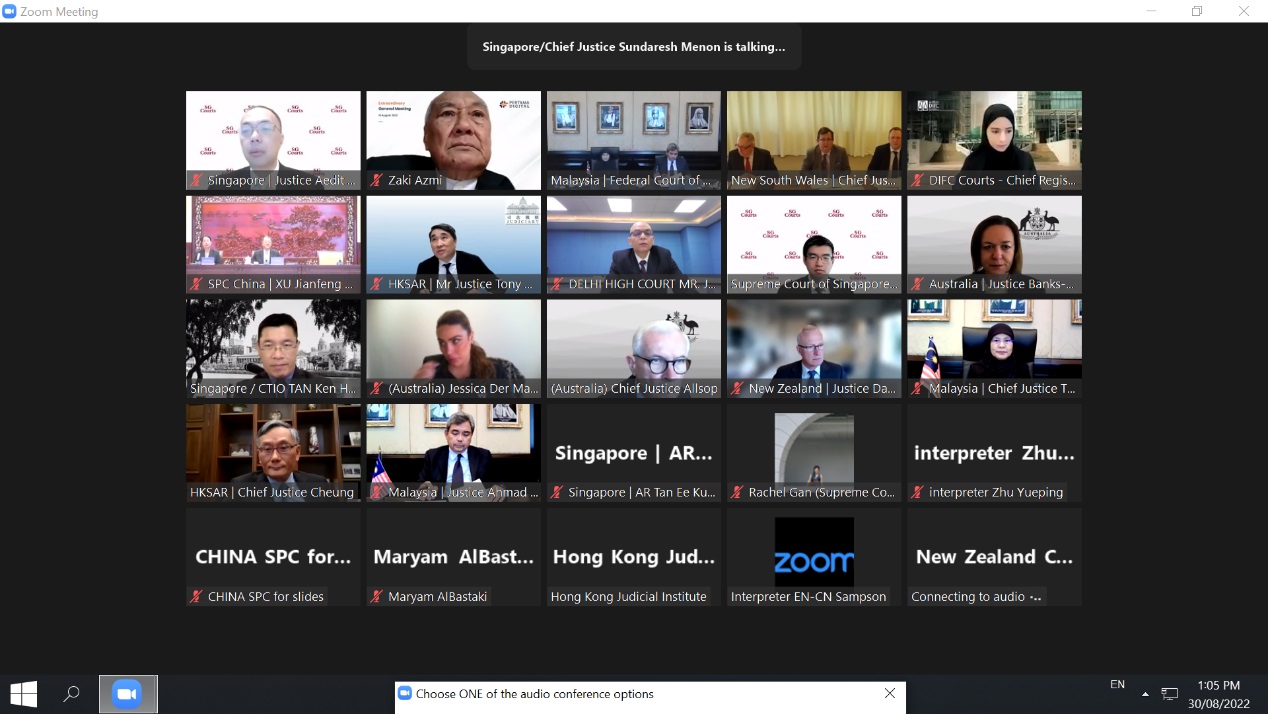Click muted mic icon on Jessica Der Ma tile
This screenshot has height=714, width=1268.
tap(377, 389)
